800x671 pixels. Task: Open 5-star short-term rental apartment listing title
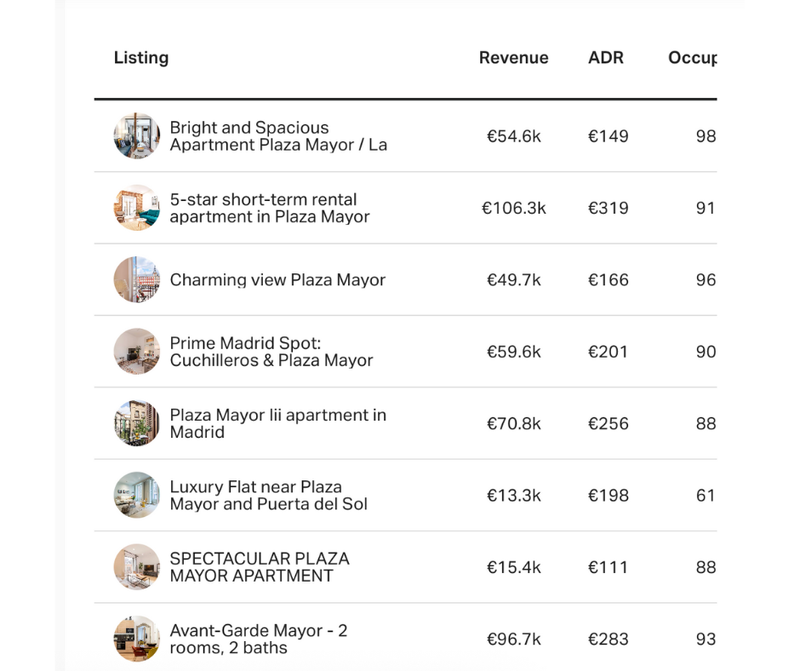pyautogui.click(x=269, y=208)
